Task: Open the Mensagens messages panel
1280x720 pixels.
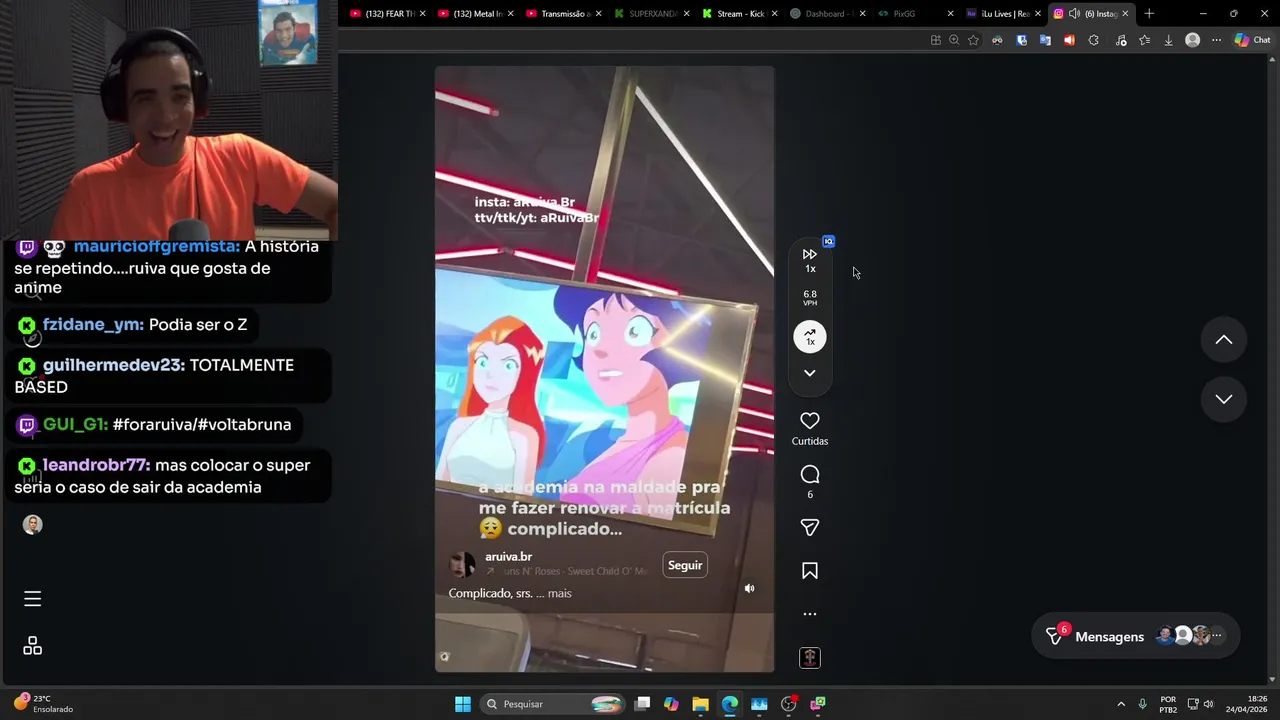Action: (1135, 636)
